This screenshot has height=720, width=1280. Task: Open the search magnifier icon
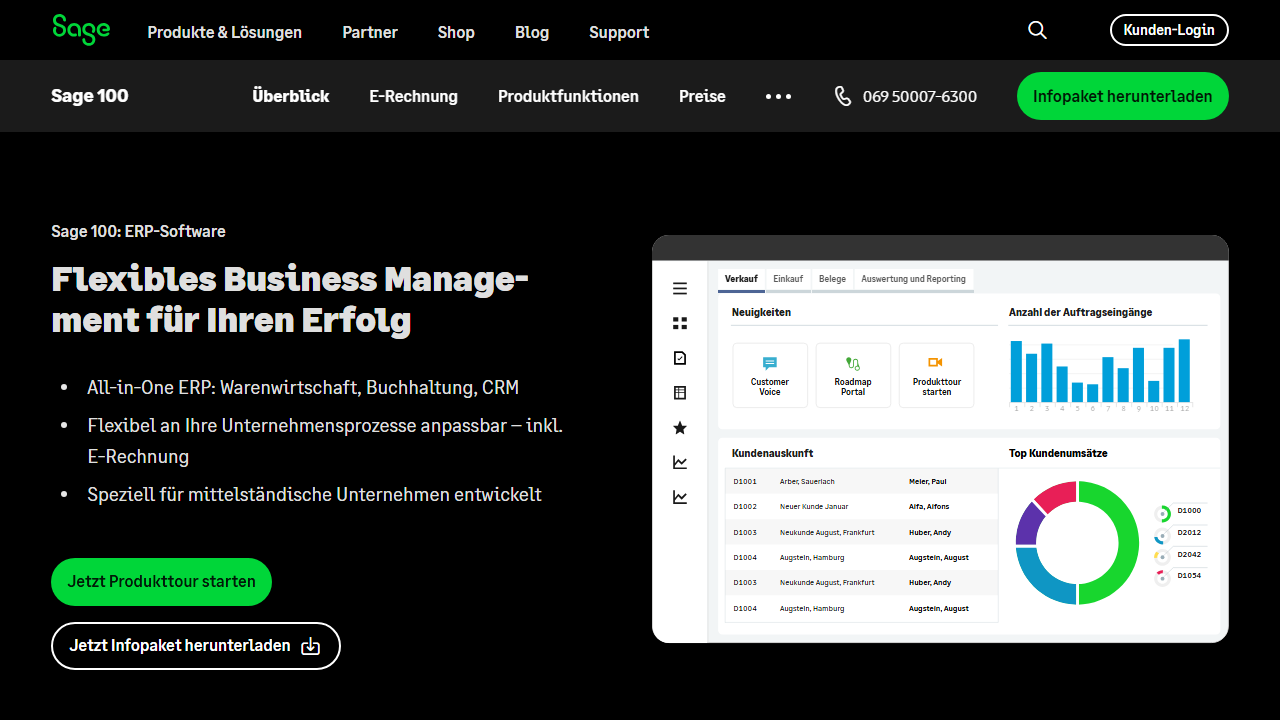pos(1037,30)
